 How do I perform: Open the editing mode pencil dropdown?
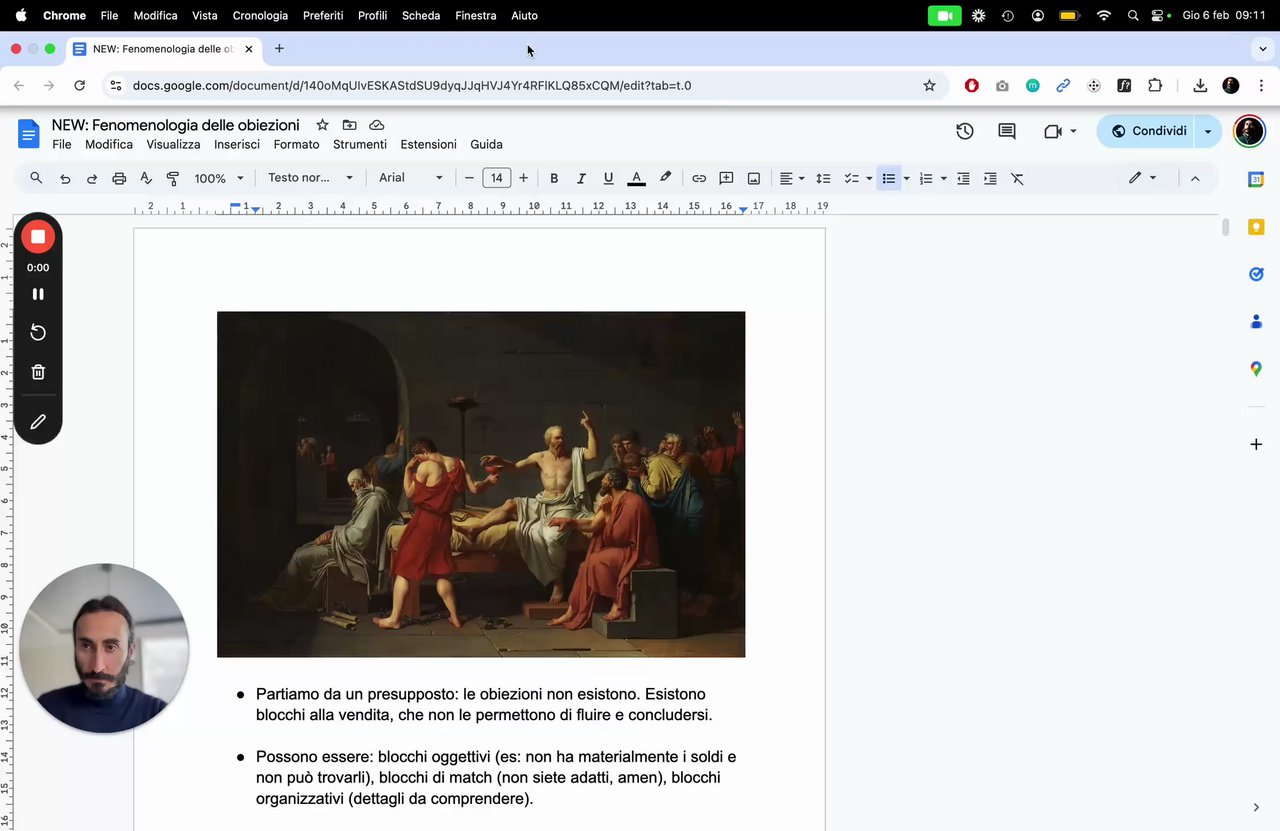[x=1142, y=178]
